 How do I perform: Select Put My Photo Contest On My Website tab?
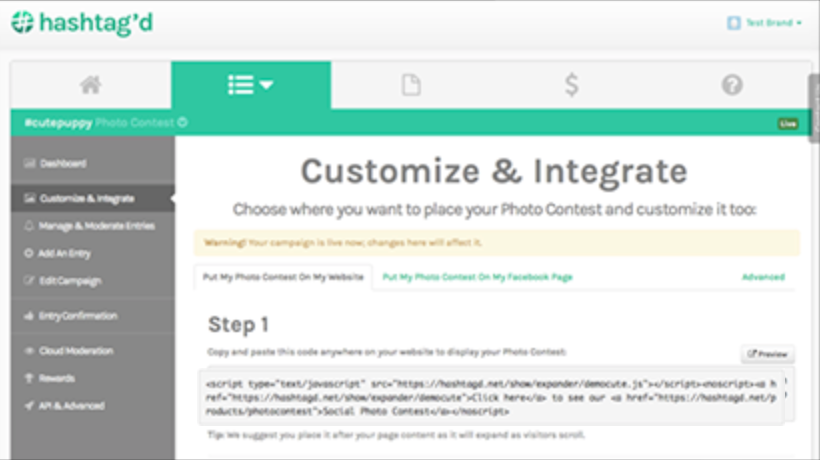pyautogui.click(x=283, y=277)
